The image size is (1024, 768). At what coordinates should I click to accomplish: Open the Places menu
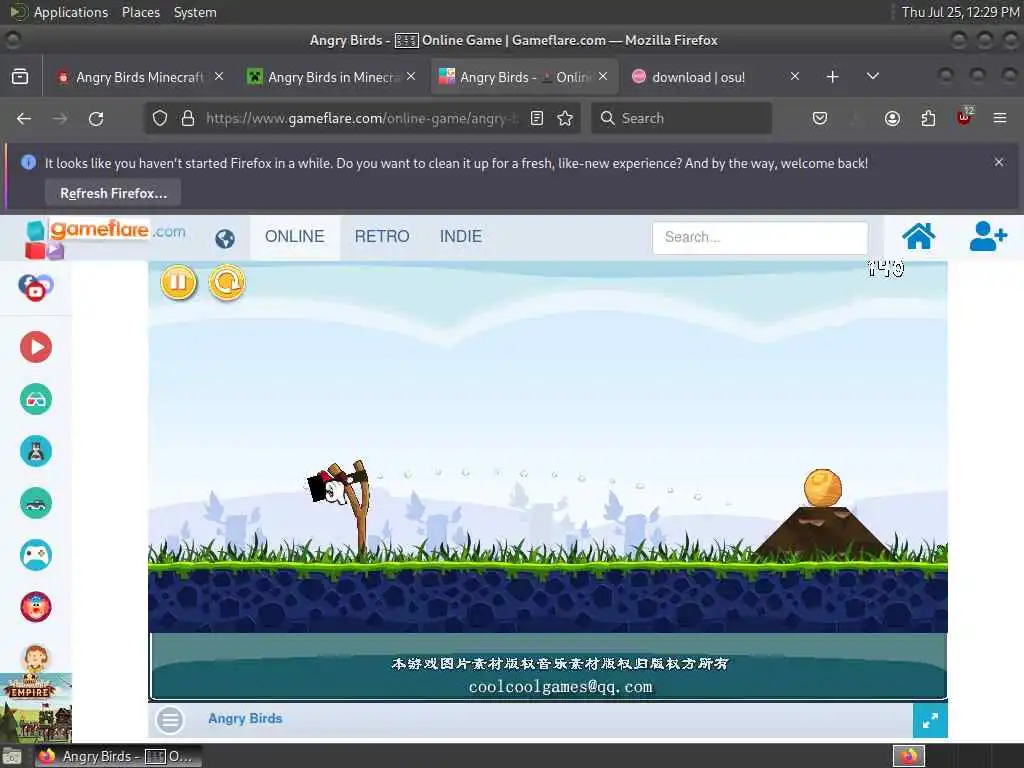(140, 12)
